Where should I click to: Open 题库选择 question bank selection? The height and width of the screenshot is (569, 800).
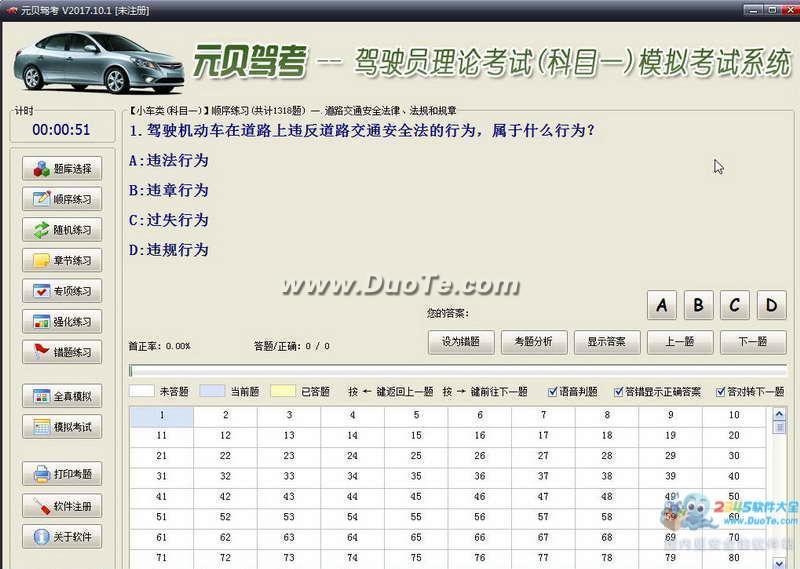62,168
